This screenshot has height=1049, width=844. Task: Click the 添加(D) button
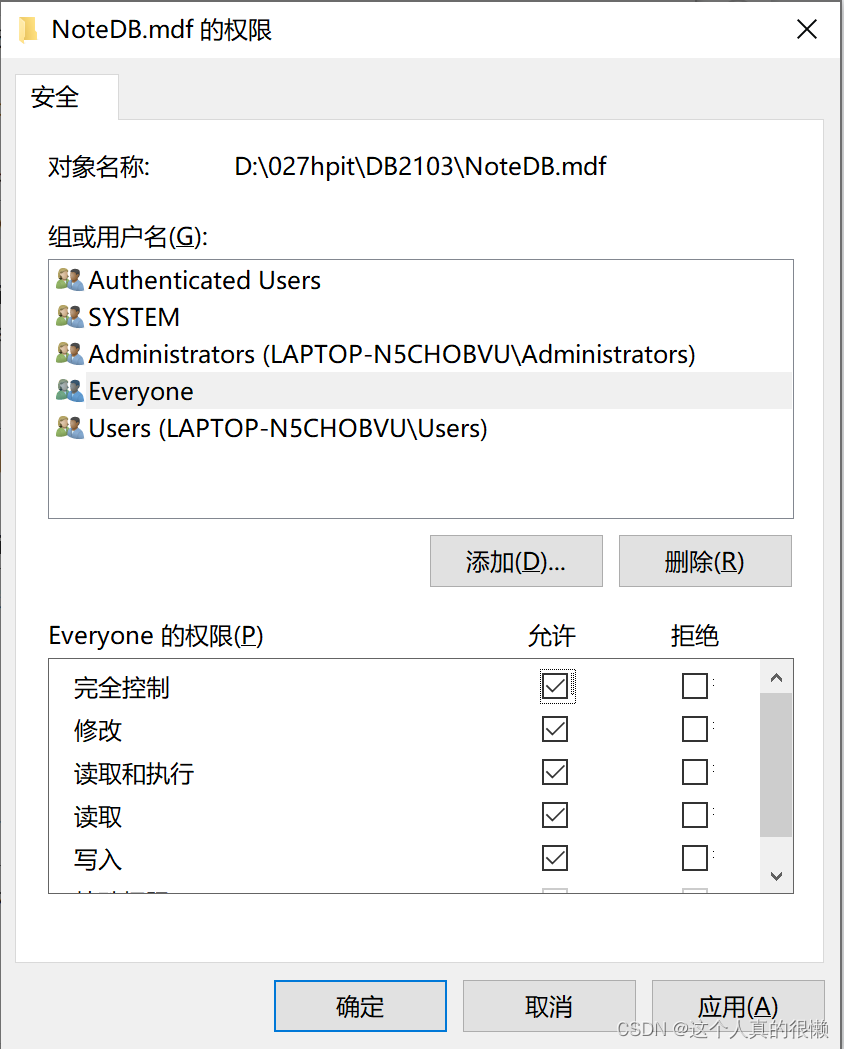(x=516, y=561)
